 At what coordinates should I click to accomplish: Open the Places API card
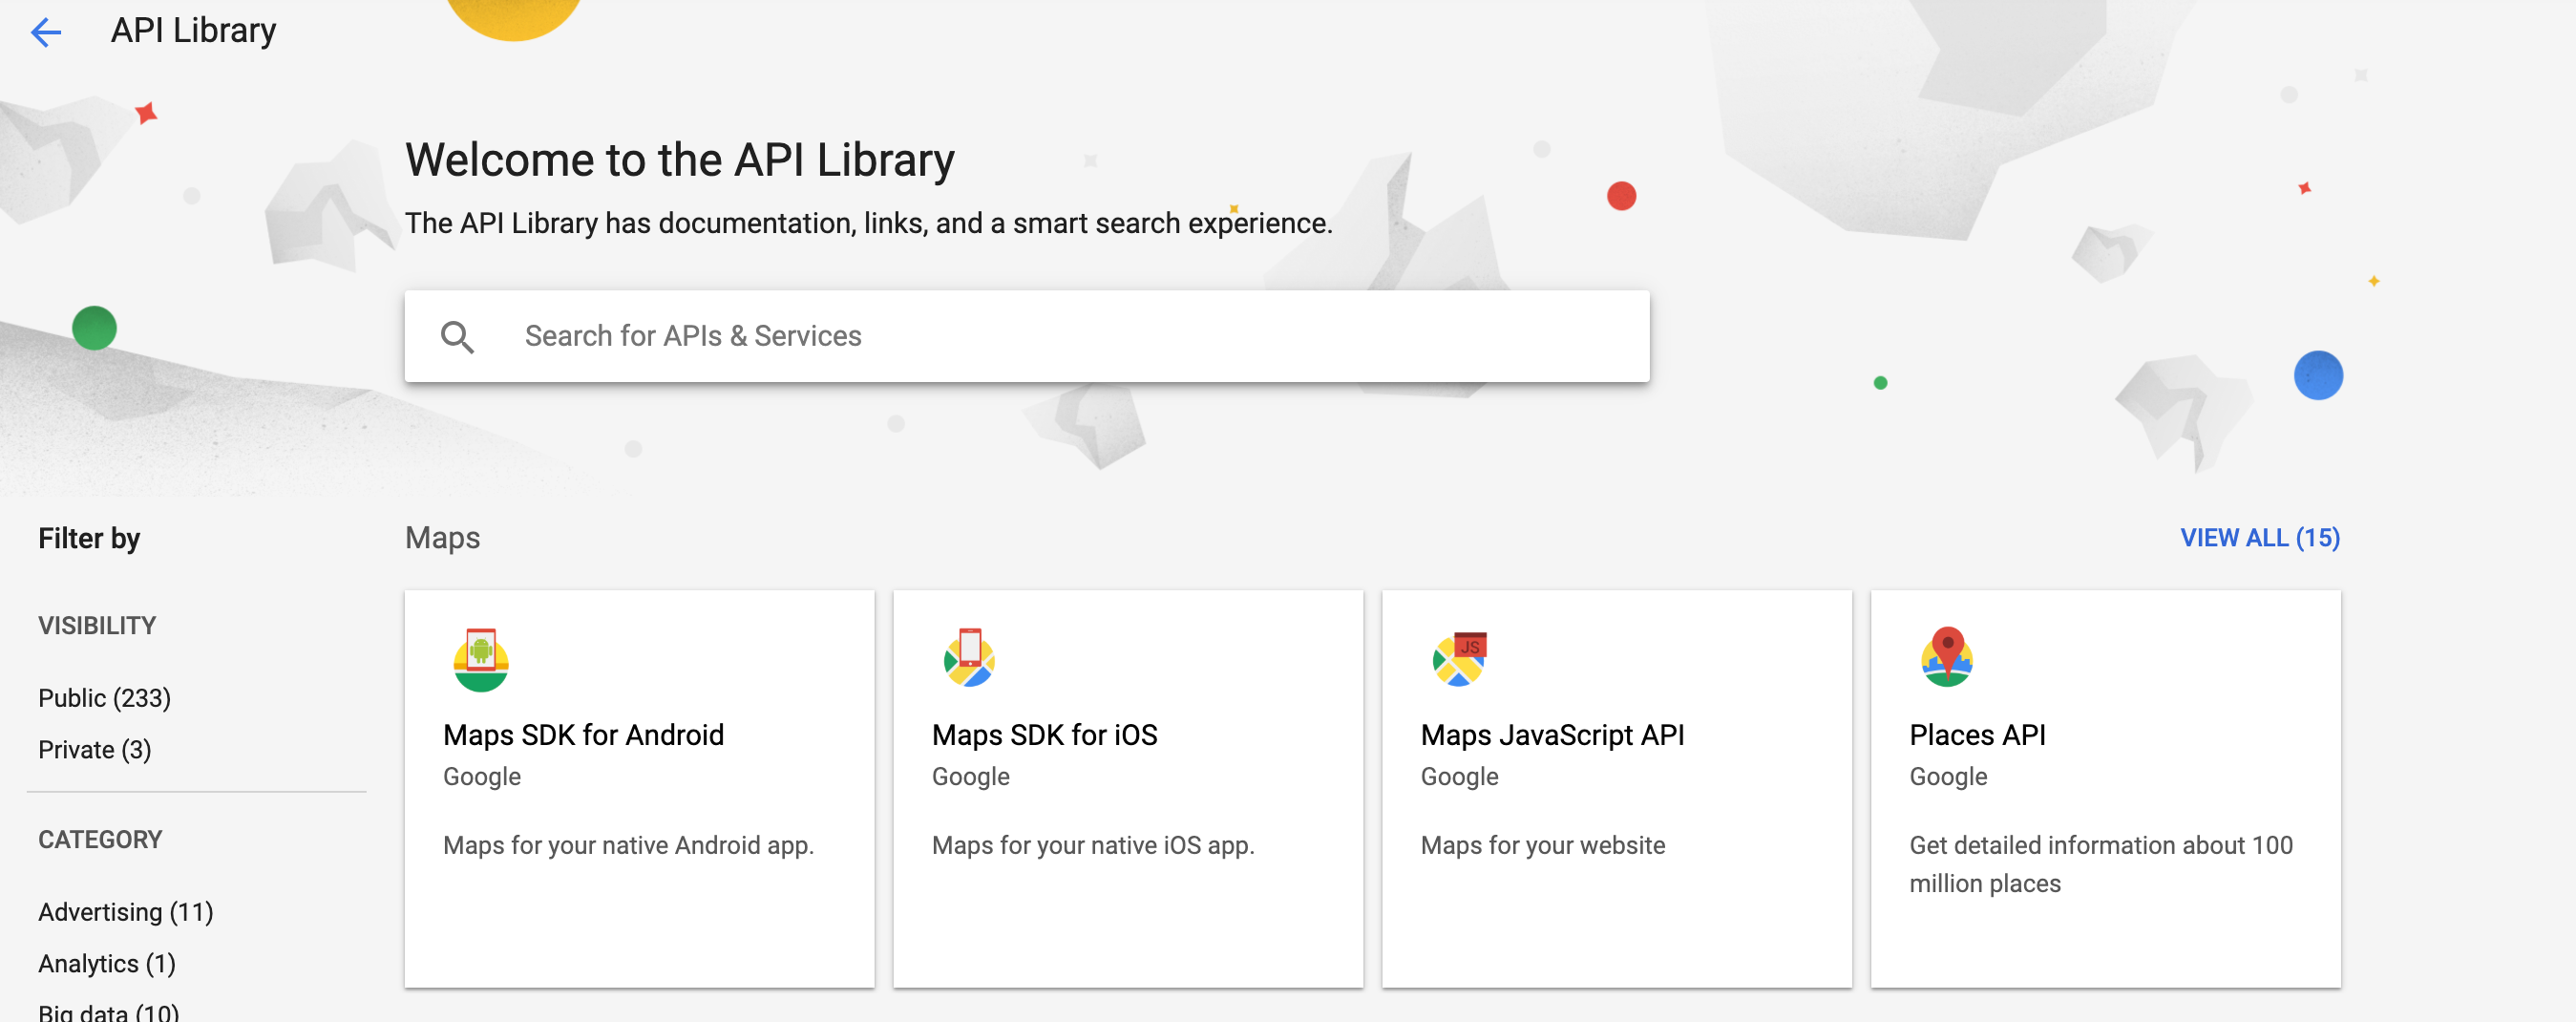pos(2105,790)
